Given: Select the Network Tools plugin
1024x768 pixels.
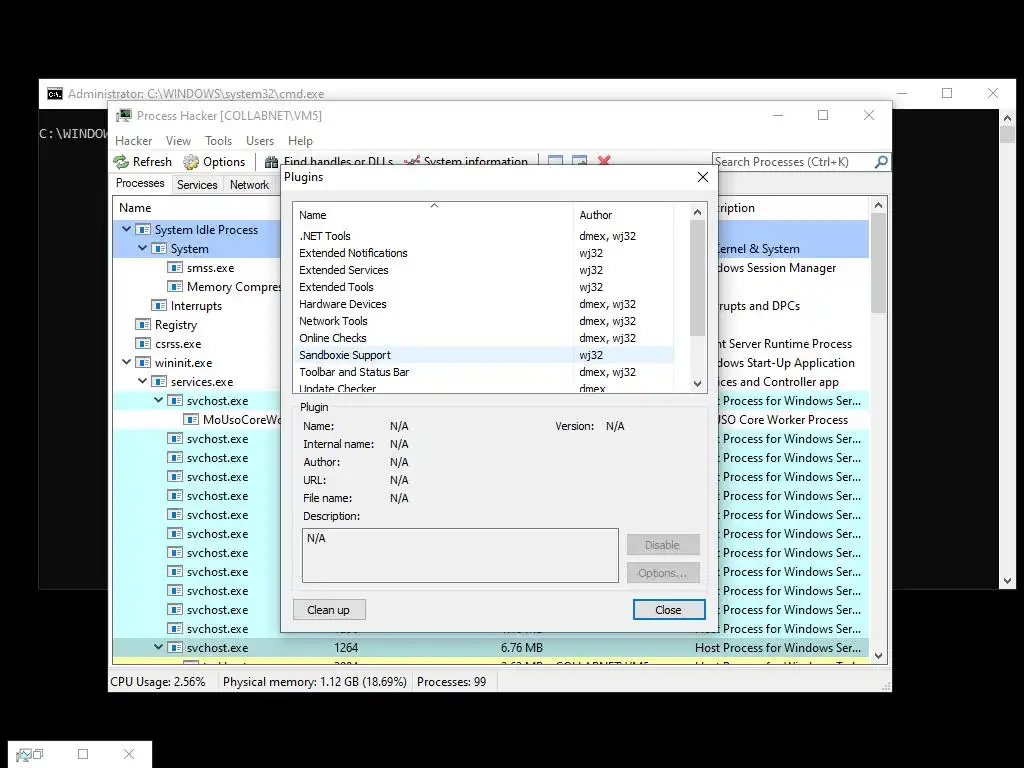Looking at the screenshot, I should click(x=483, y=321).
